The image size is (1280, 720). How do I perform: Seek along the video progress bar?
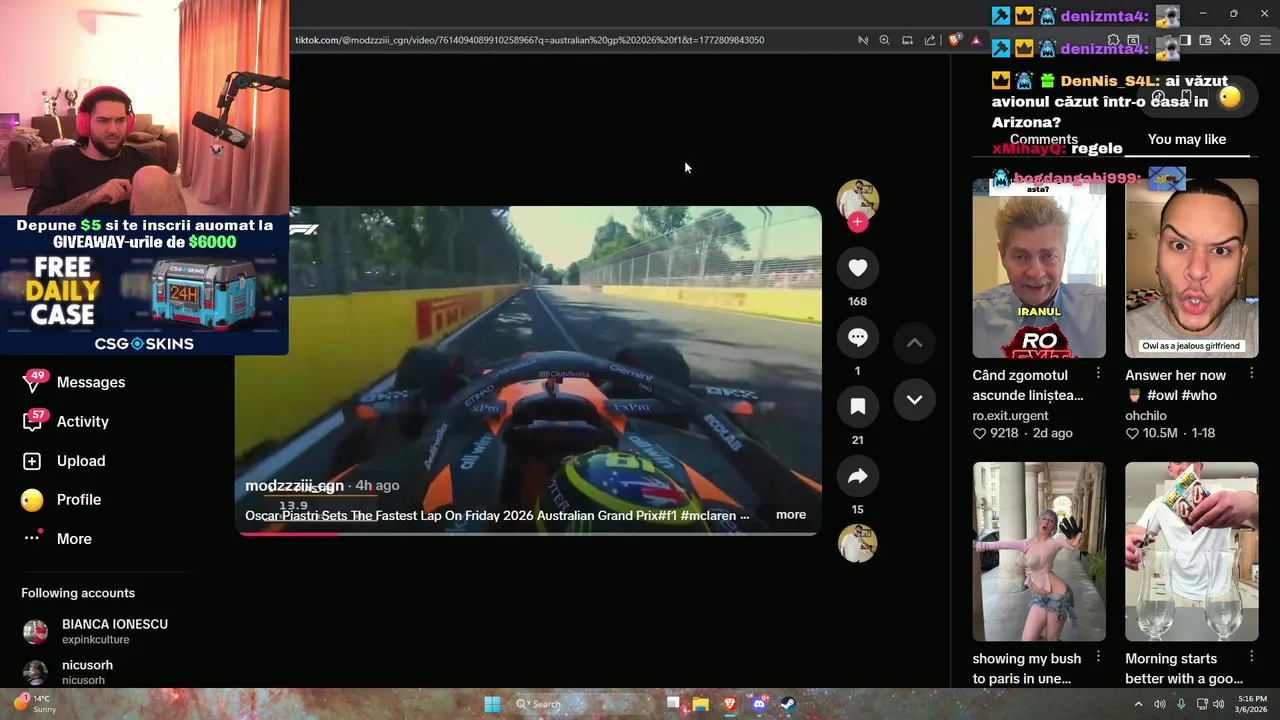[528, 533]
